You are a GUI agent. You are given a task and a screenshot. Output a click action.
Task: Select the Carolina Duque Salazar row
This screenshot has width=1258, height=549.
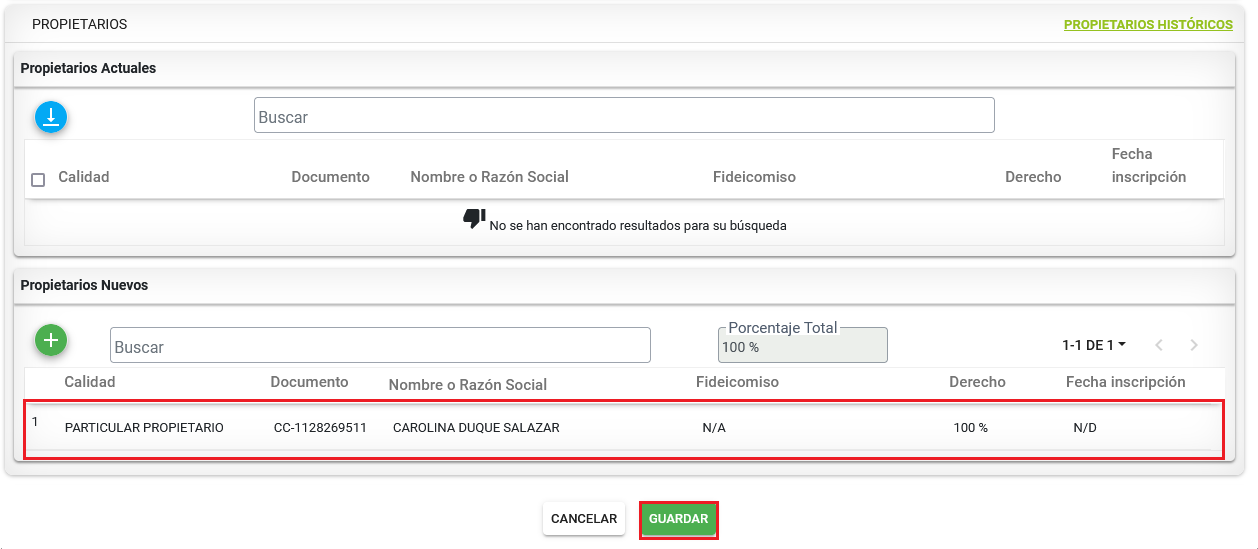point(624,429)
